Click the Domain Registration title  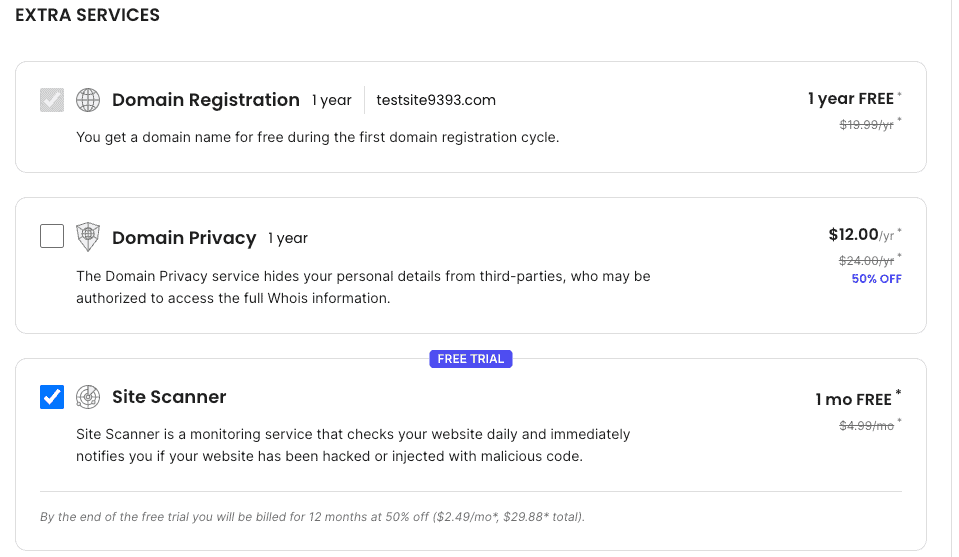pos(205,100)
